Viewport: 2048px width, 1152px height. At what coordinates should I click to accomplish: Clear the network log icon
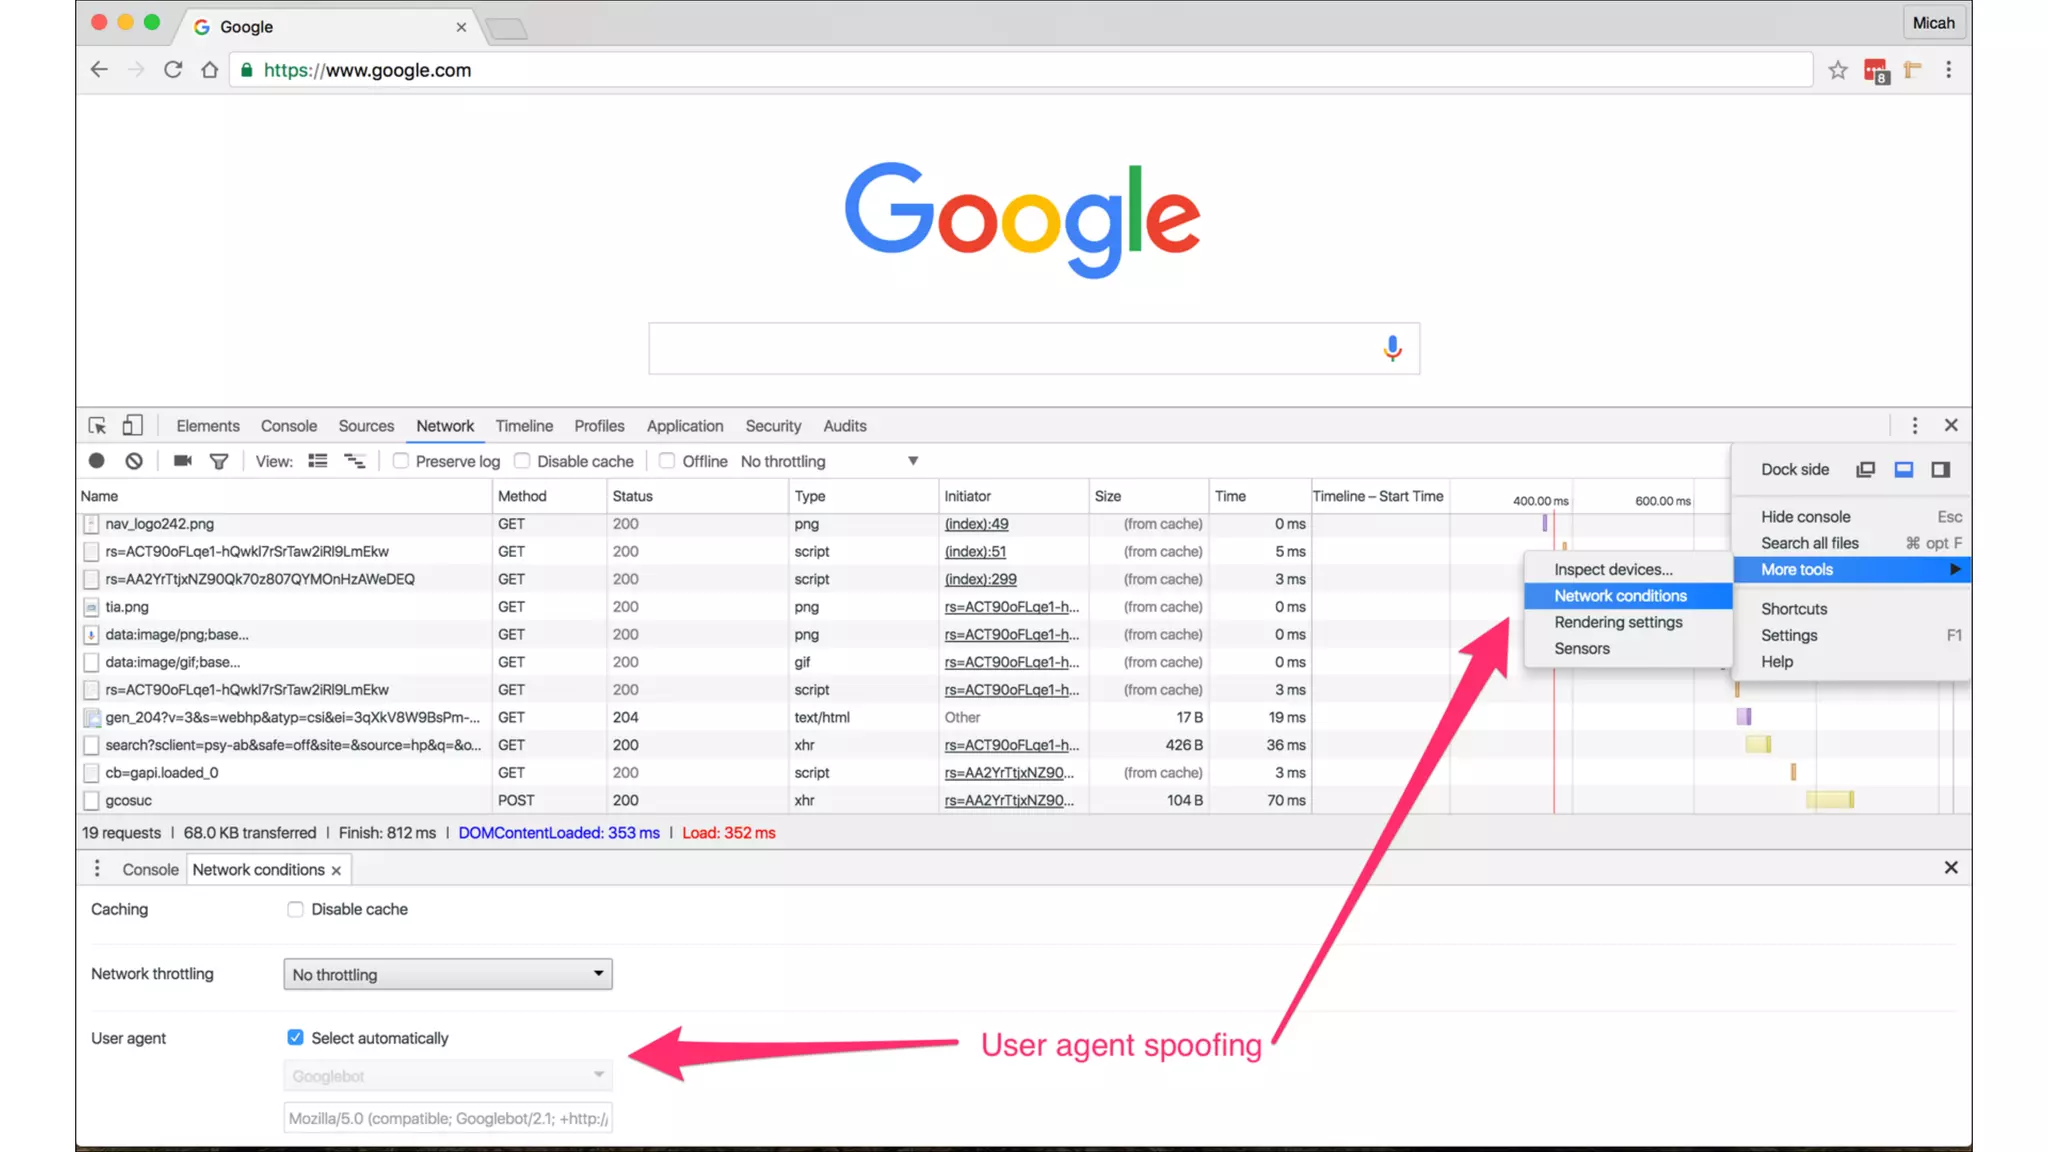point(134,461)
